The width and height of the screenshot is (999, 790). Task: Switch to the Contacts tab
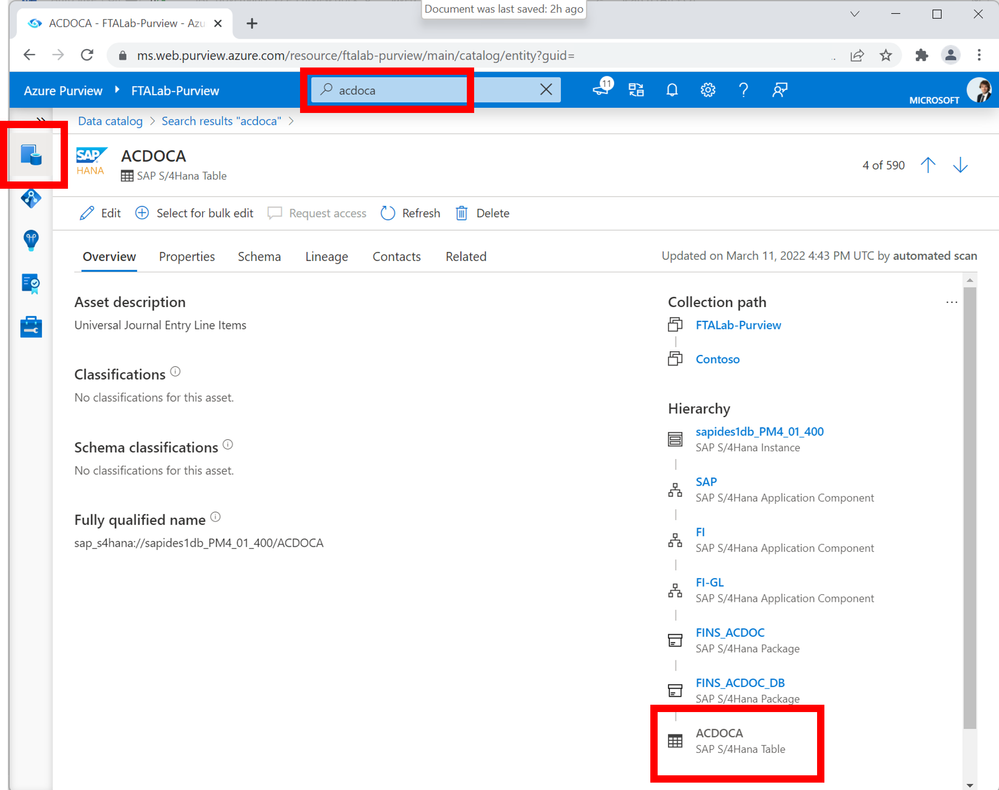(396, 257)
